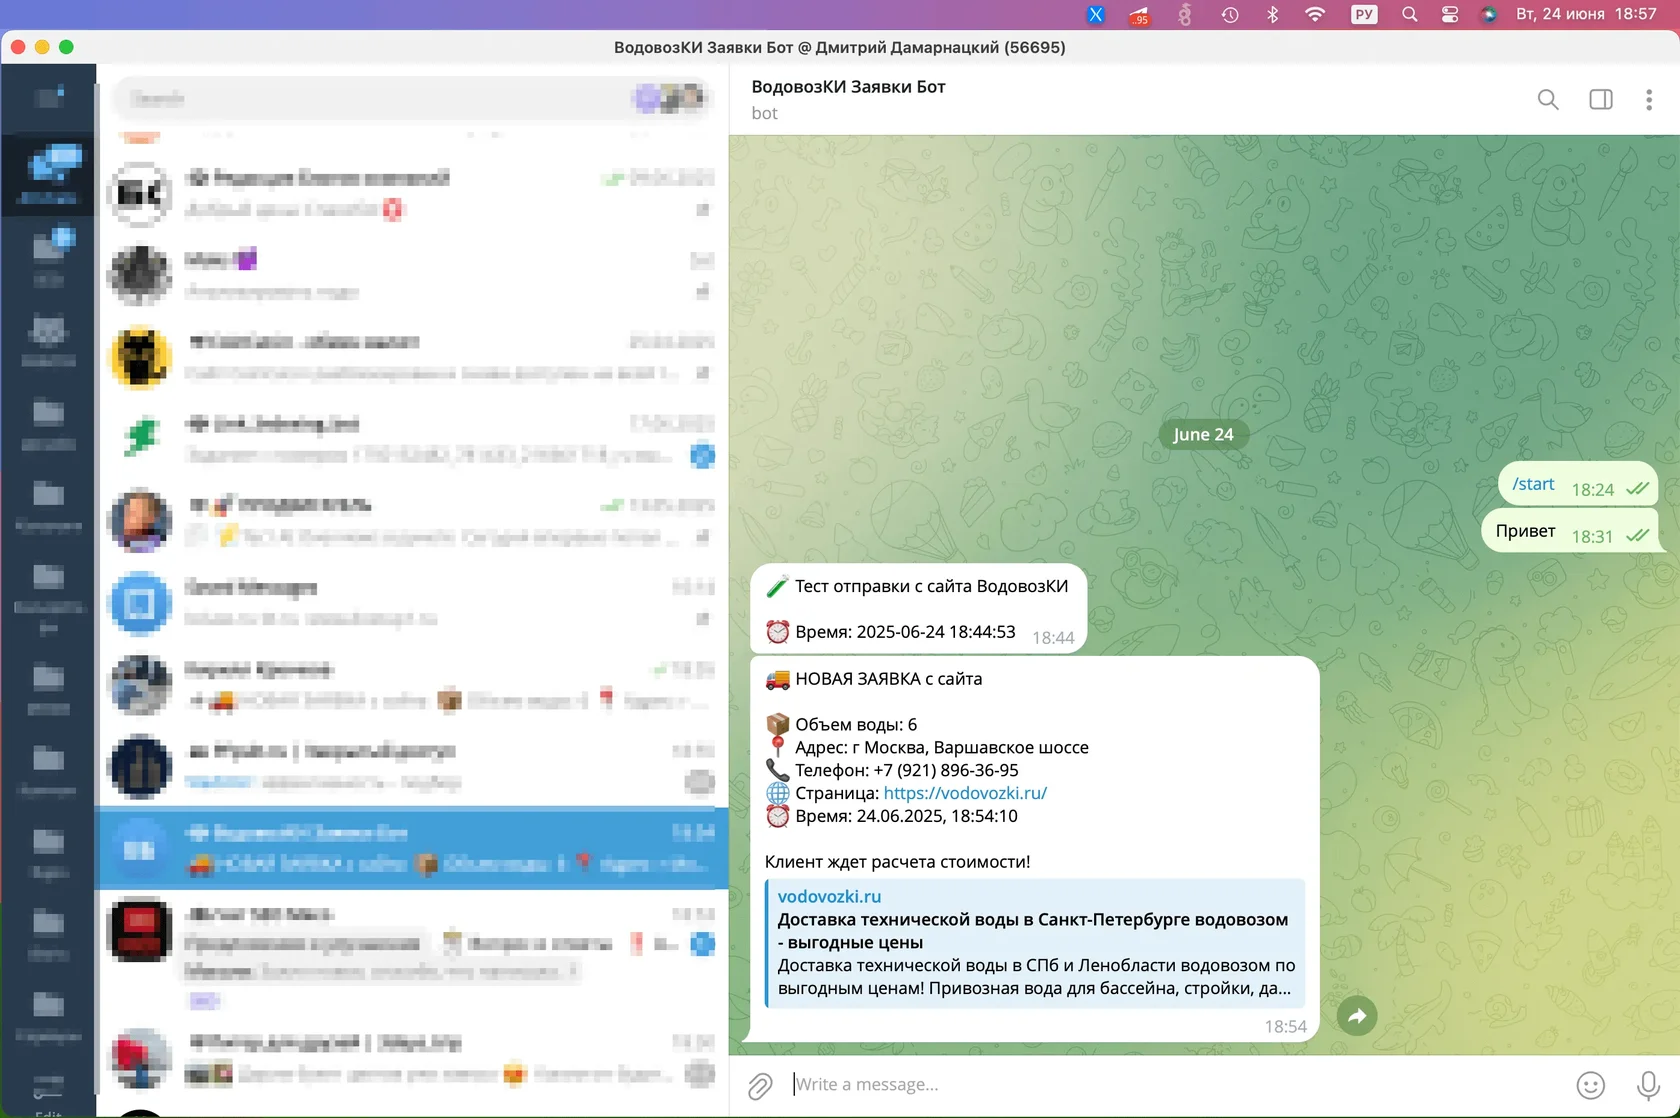Click the 'Объем воды: 6' line
1680x1118 pixels.
(856, 725)
